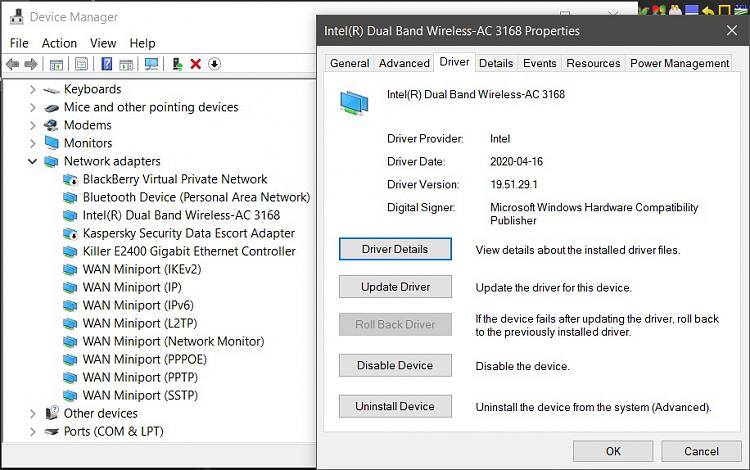
Task: Click the WAN Miniport (SSTP) adapter icon
Action: pos(70,396)
